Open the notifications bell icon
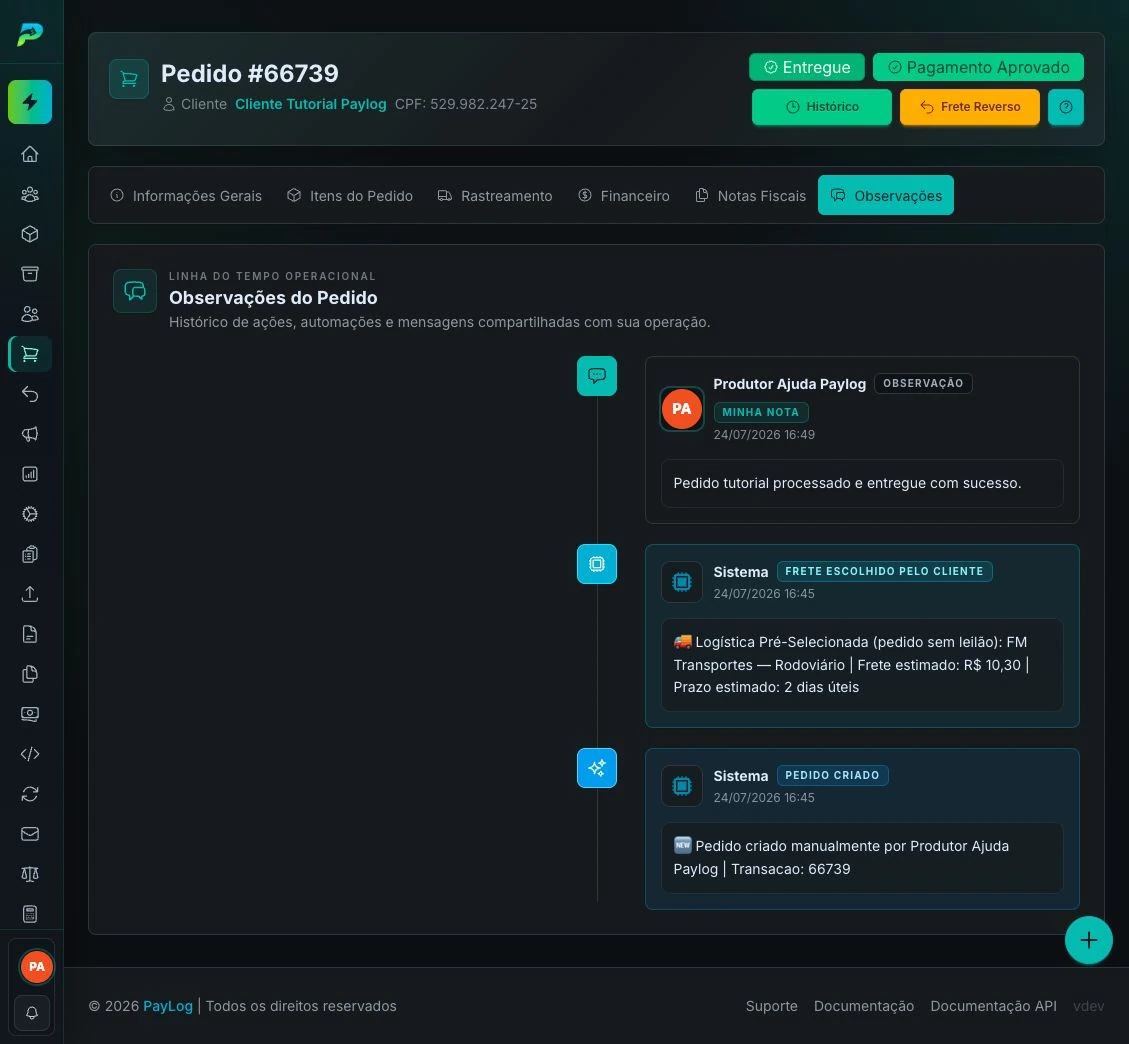Image resolution: width=1129 pixels, height=1044 pixels. click(x=32, y=1014)
